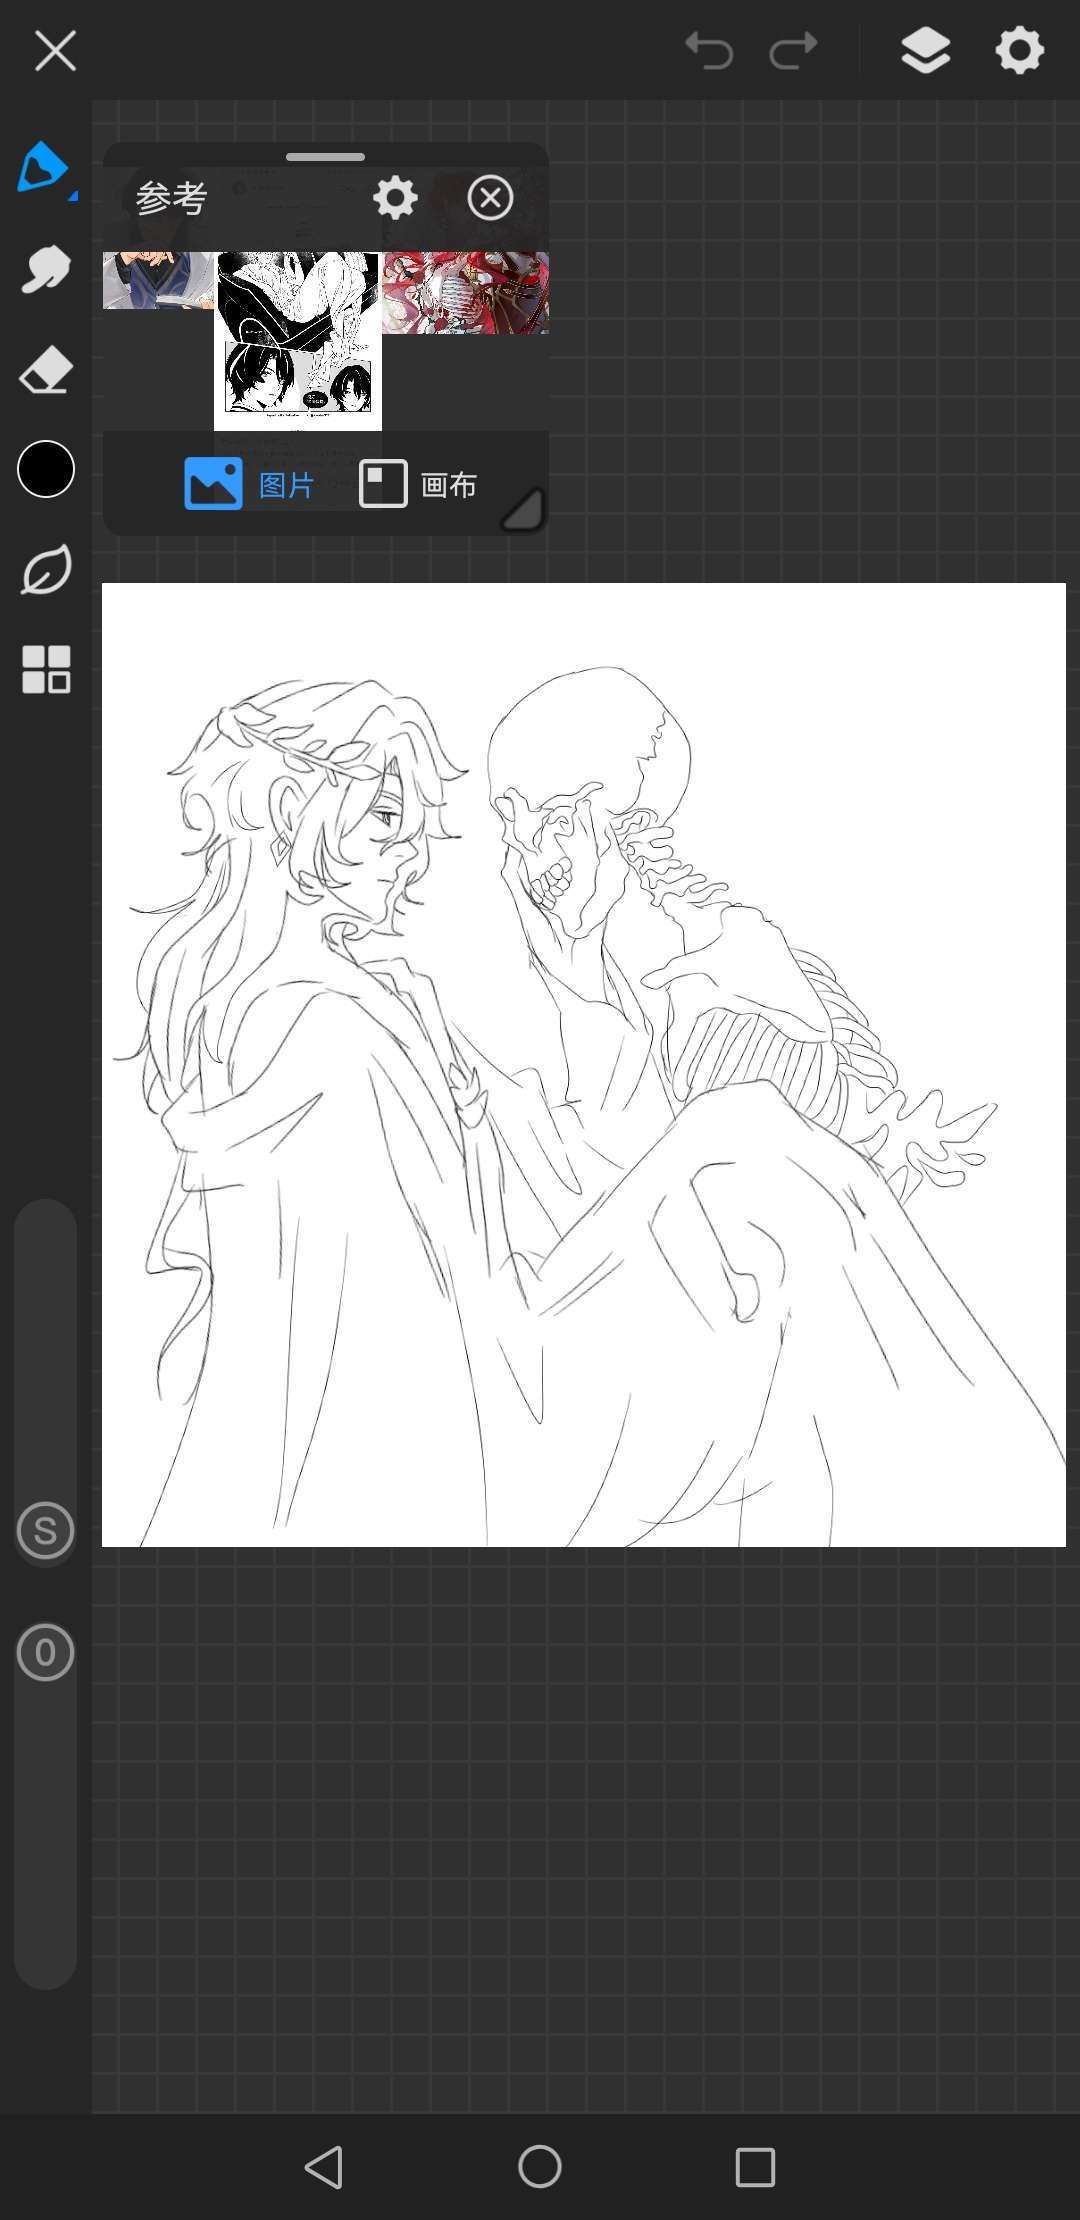1080x2220 pixels.
Task: Open the black color swatch picker
Action: tap(46, 469)
